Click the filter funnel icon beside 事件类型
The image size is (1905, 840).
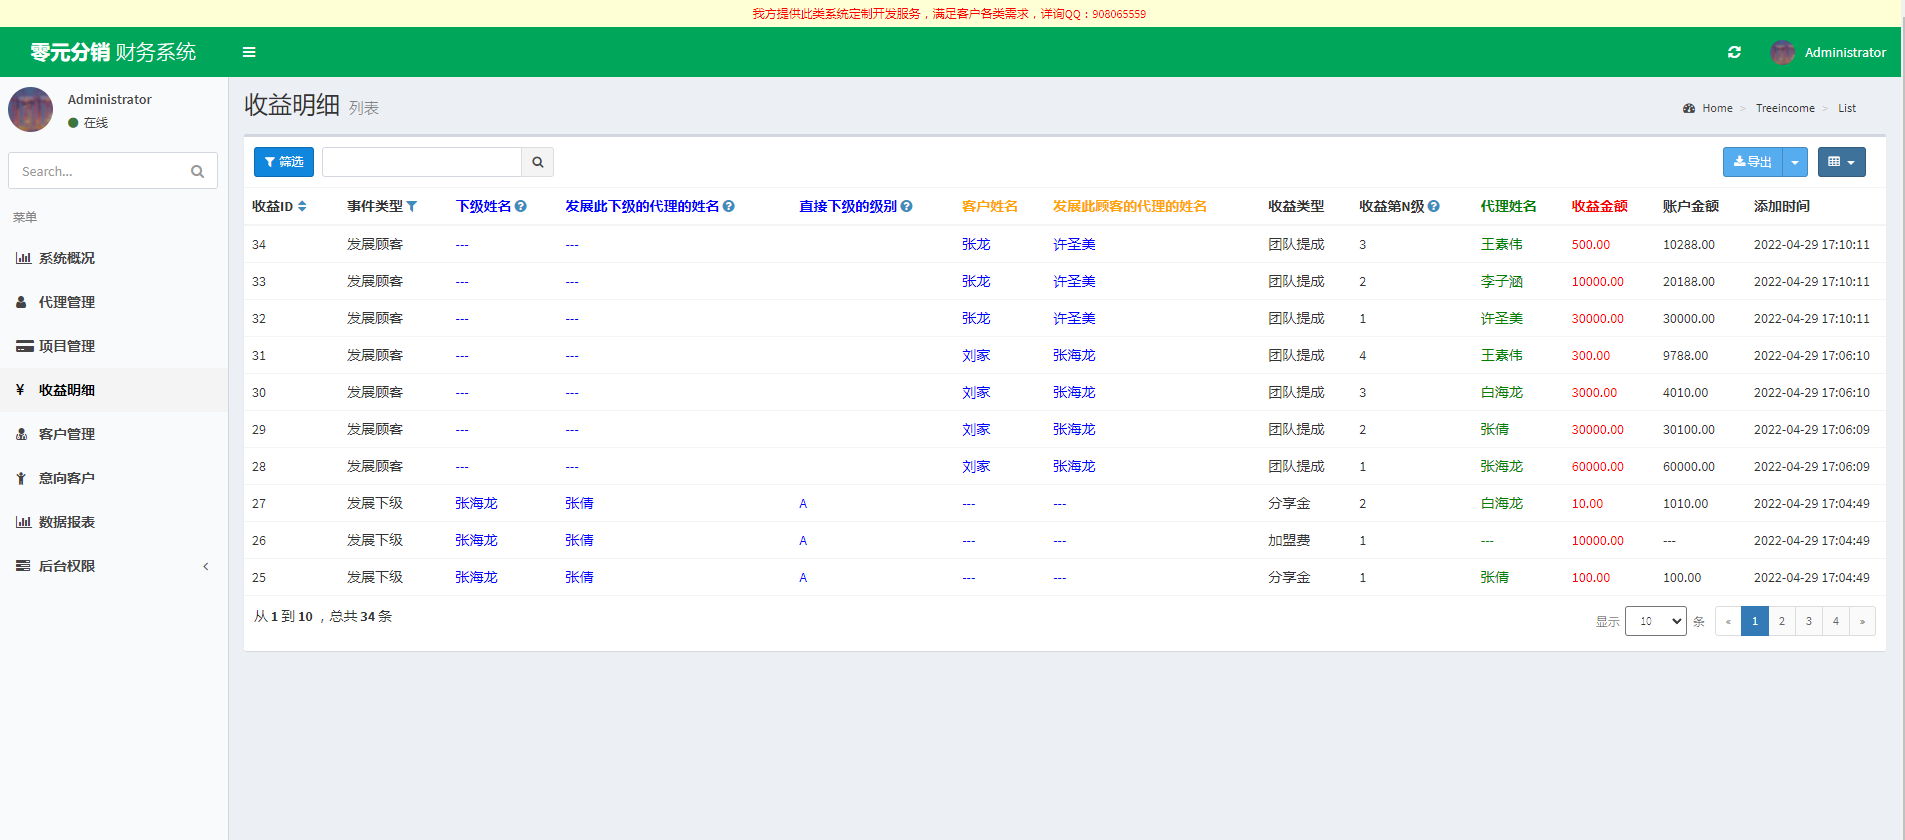(412, 206)
